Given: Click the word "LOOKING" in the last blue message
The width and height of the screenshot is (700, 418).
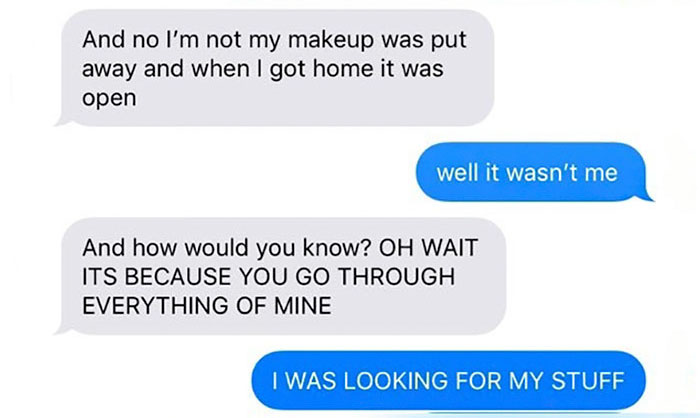Looking at the screenshot, I should point(396,381).
